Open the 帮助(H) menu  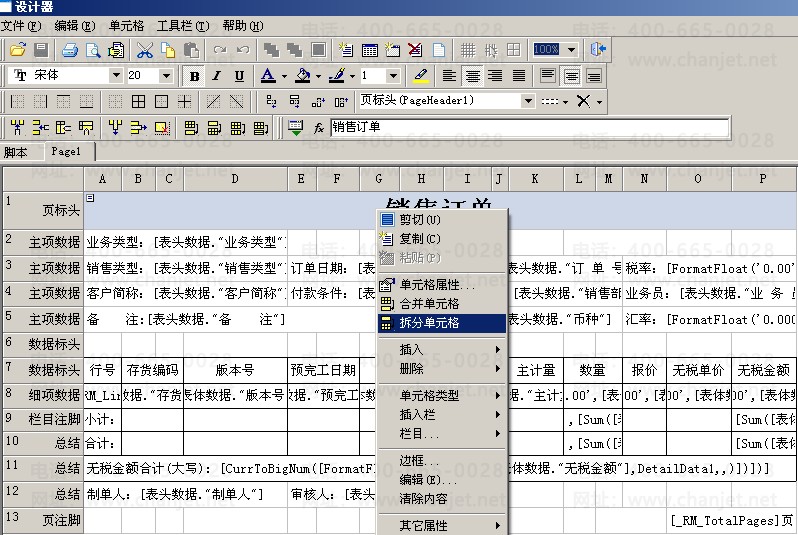(243, 25)
